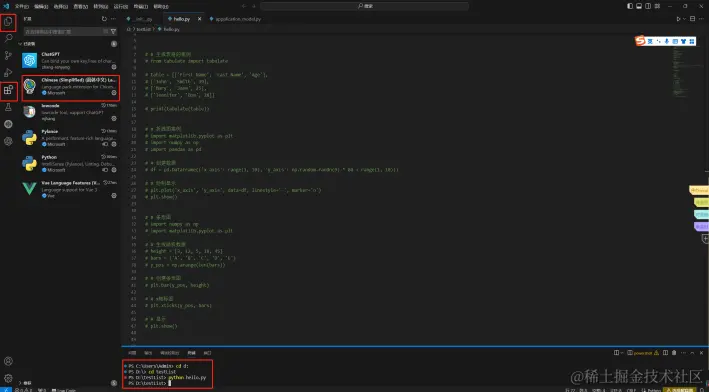This screenshot has height=392, width=710.
Task: Open the Search view in activity bar
Action: (8, 38)
